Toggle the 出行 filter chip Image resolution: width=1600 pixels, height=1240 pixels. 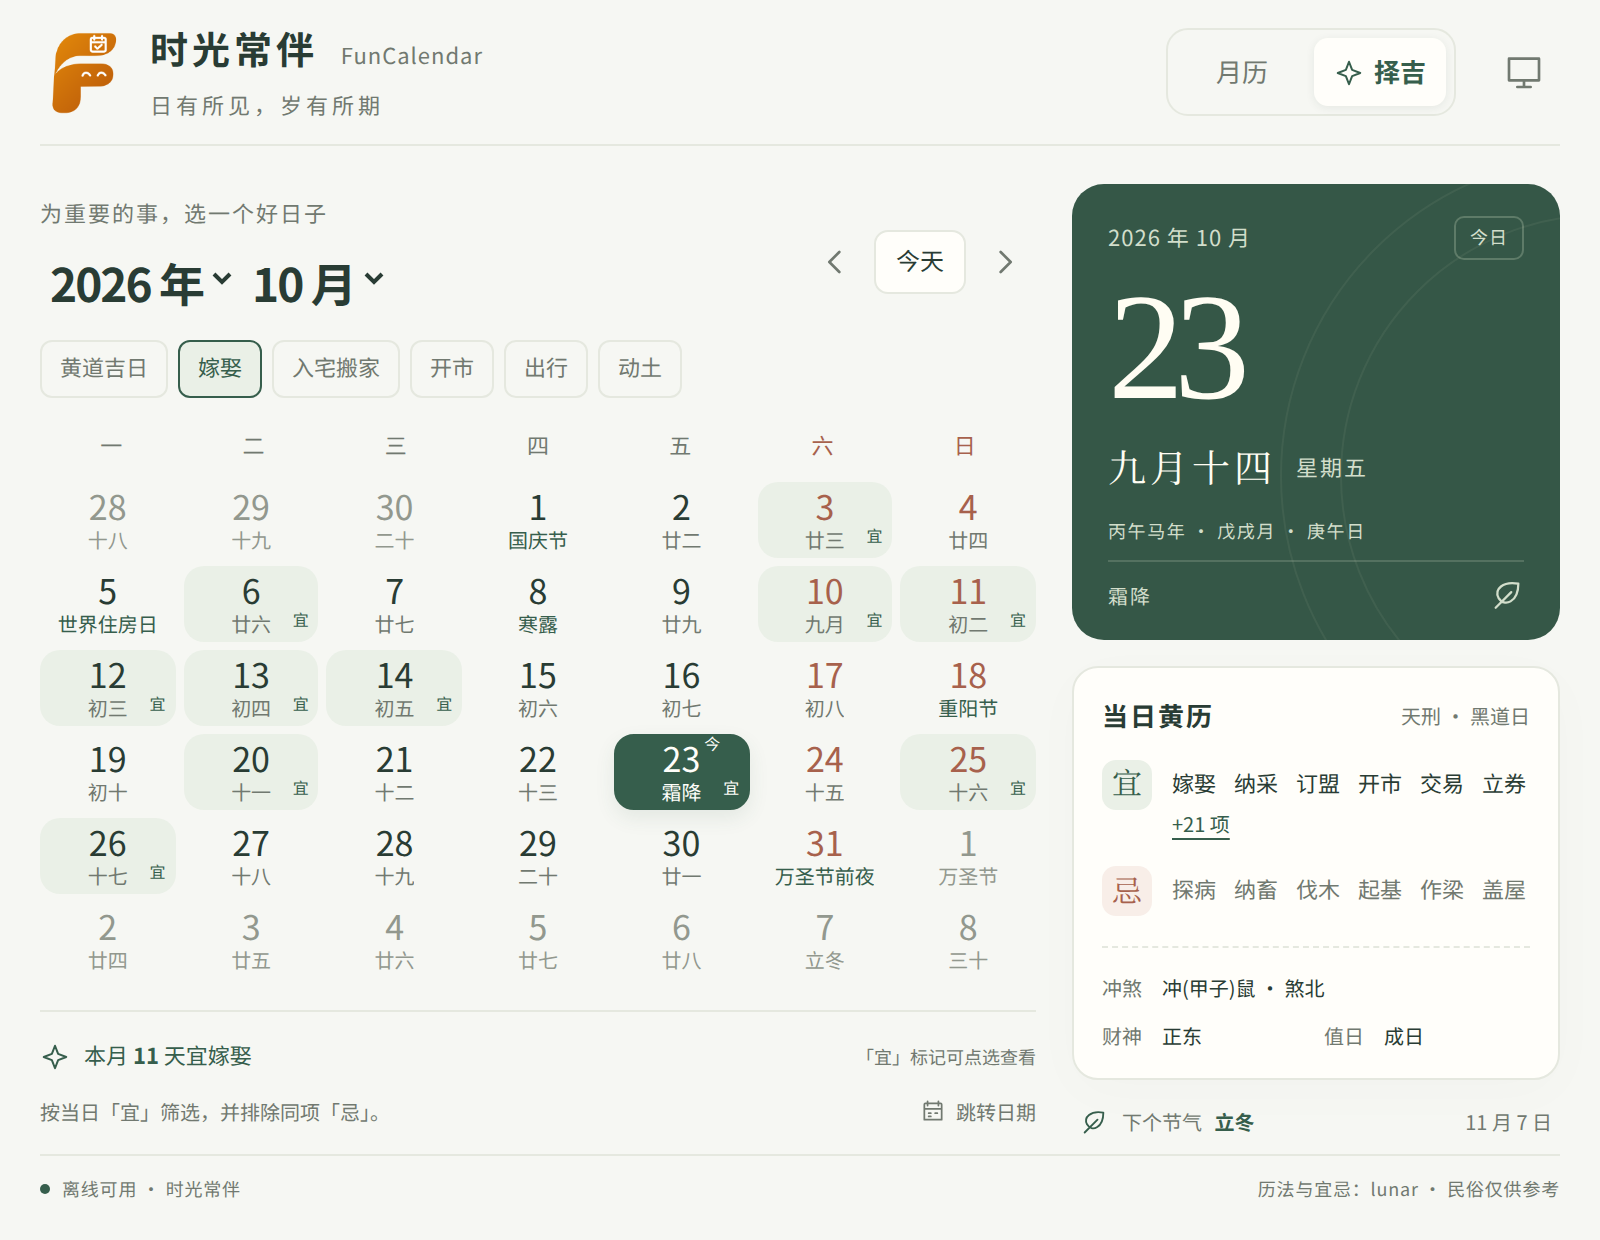pos(546,369)
